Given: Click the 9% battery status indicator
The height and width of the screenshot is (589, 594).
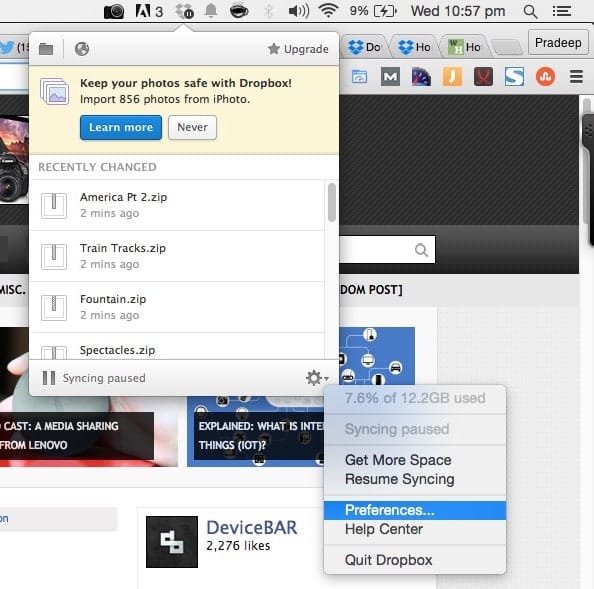Looking at the screenshot, I should coord(373,11).
